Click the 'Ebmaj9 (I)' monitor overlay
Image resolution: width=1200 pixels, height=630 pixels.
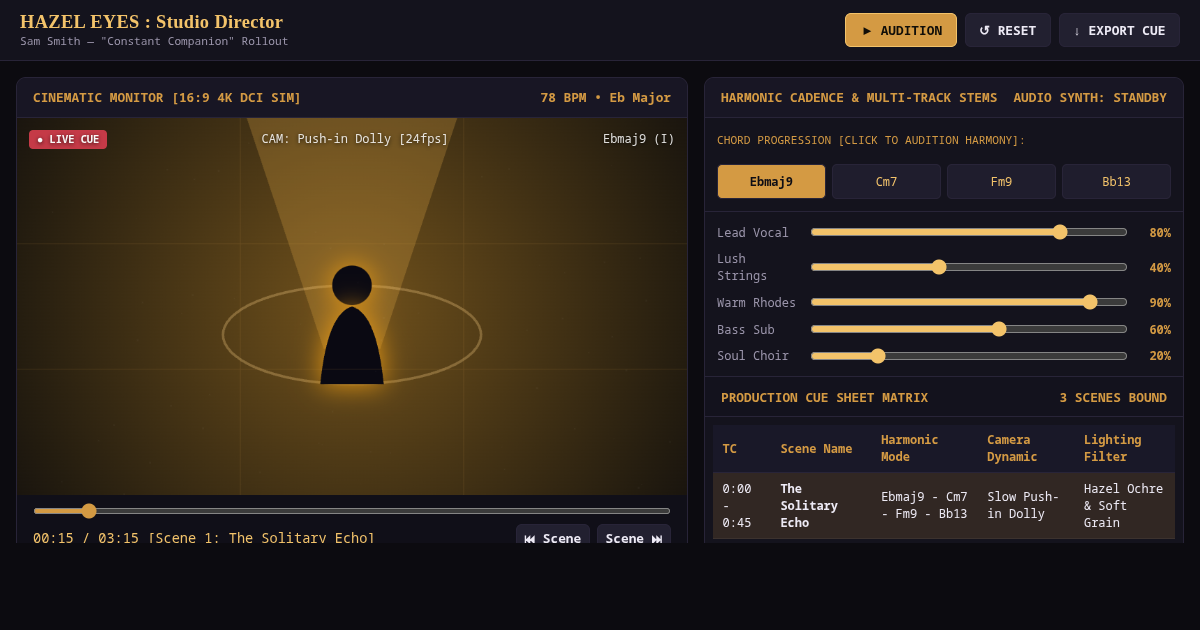(x=639, y=139)
